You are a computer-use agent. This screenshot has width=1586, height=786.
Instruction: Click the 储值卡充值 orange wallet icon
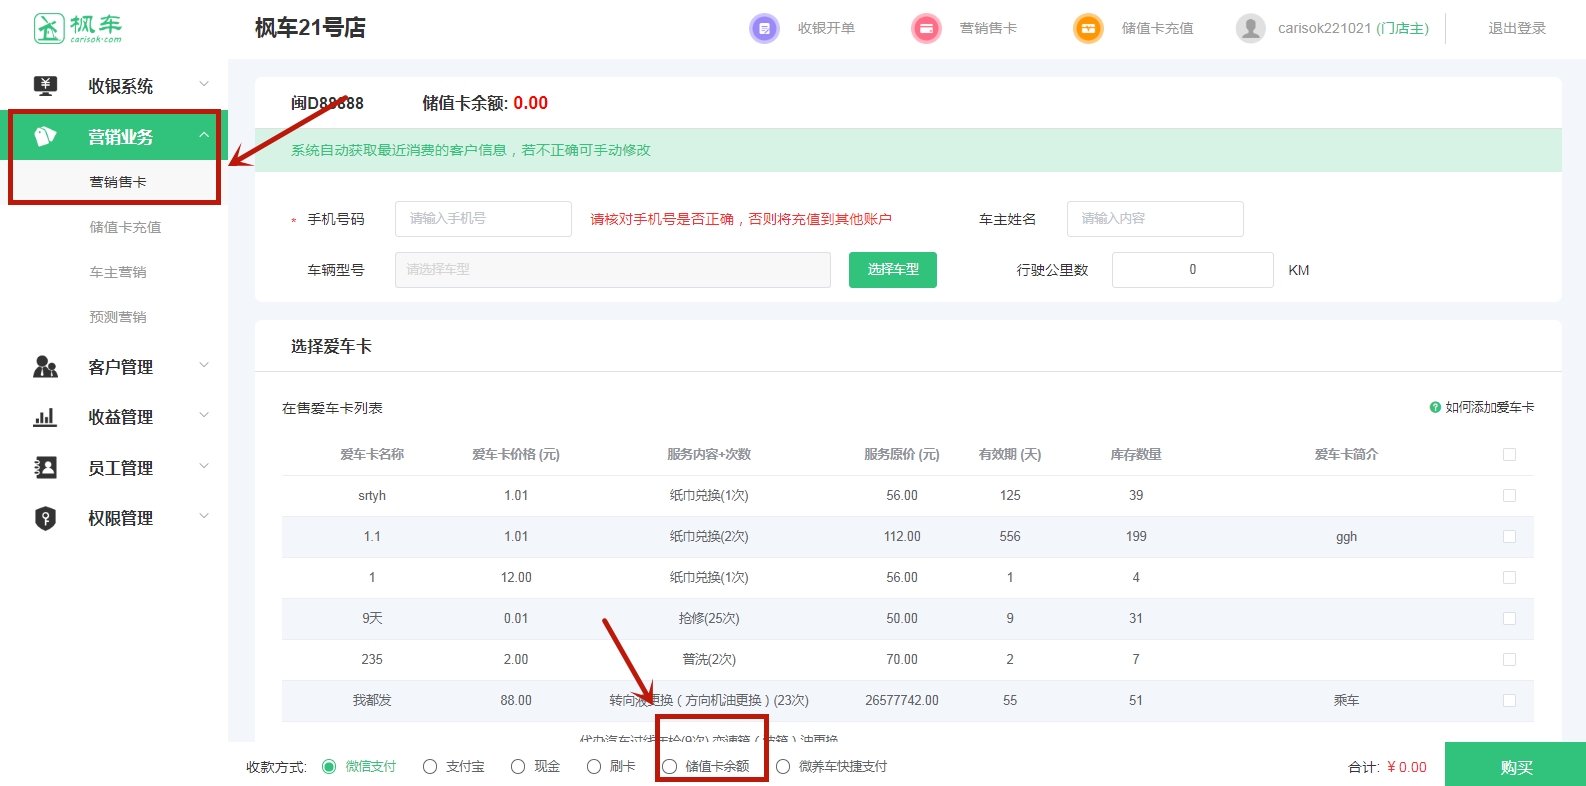(1088, 28)
